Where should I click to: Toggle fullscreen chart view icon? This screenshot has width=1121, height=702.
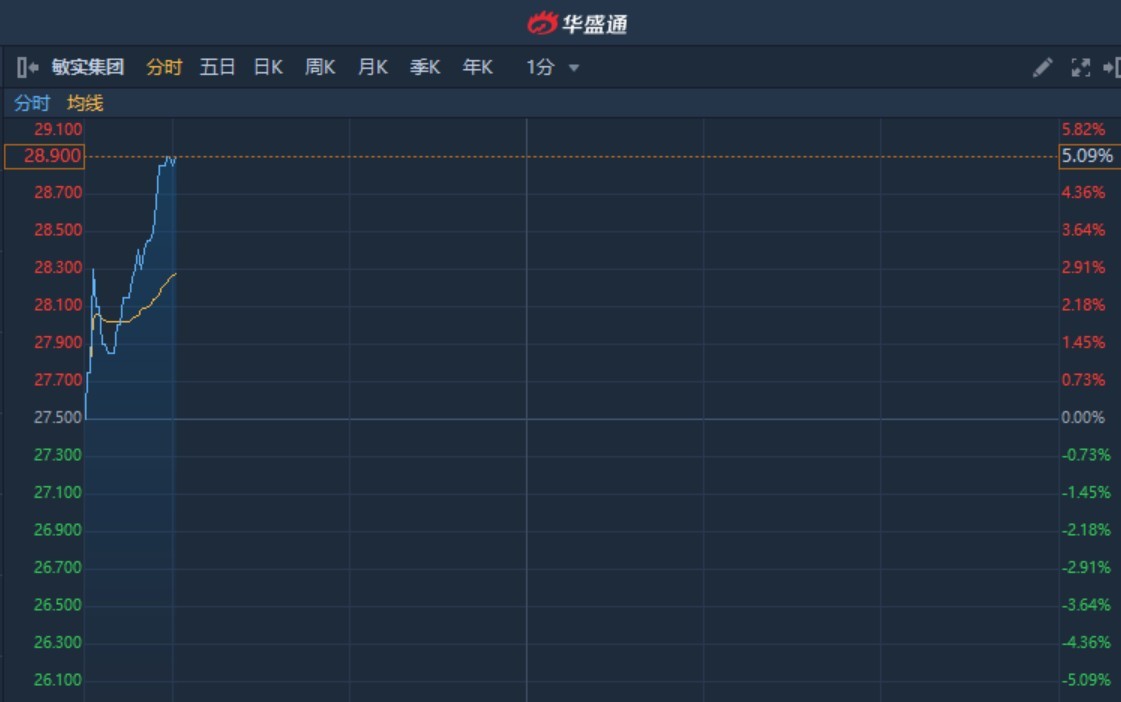point(1080,68)
